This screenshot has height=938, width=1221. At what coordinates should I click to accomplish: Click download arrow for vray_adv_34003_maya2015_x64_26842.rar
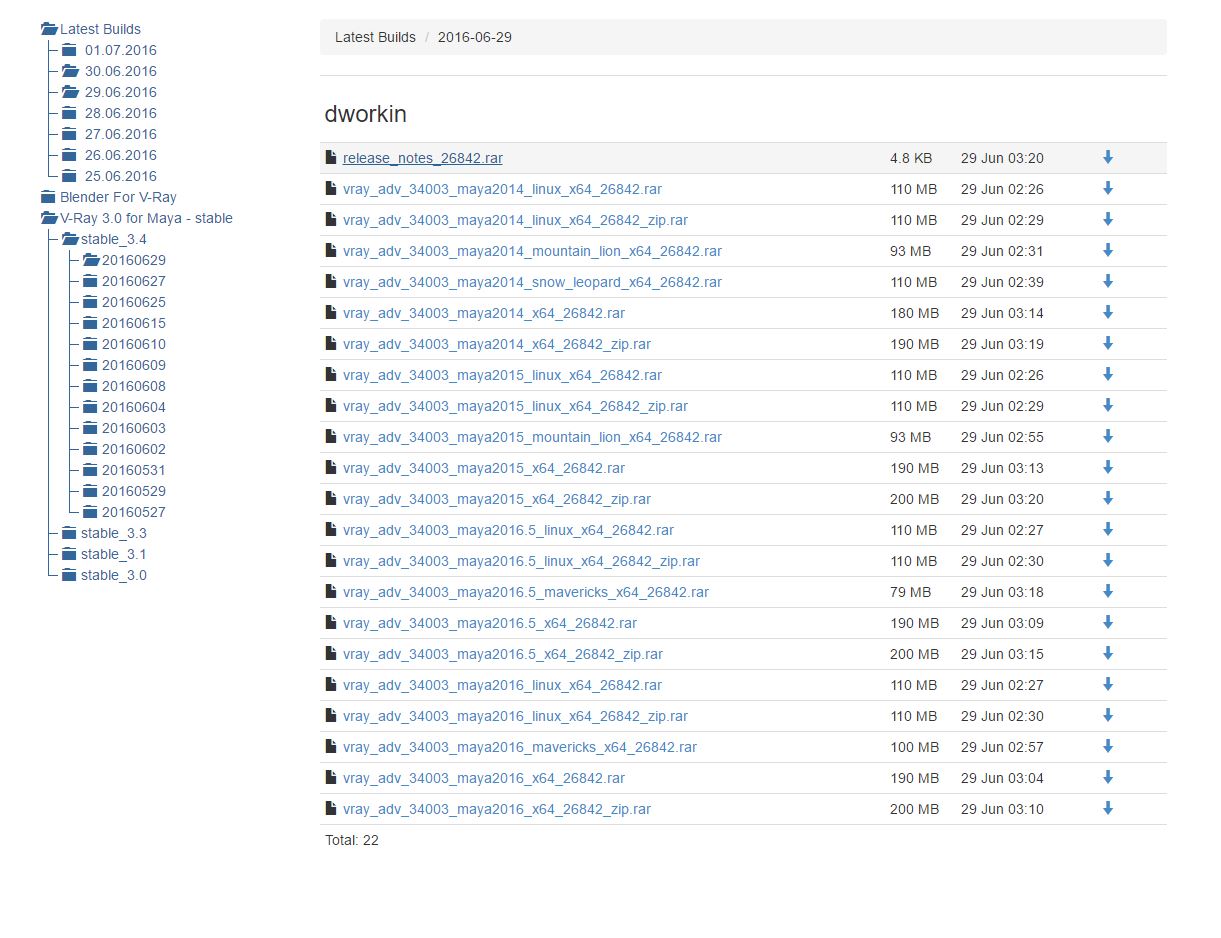tap(1108, 468)
